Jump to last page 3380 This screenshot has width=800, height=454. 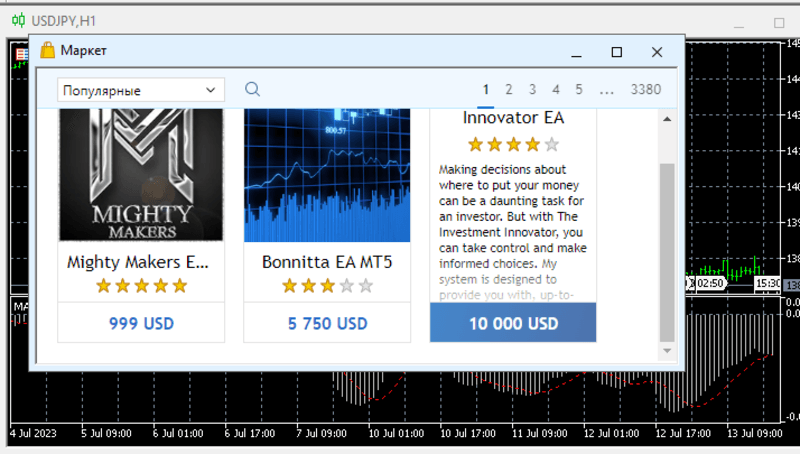(x=645, y=89)
